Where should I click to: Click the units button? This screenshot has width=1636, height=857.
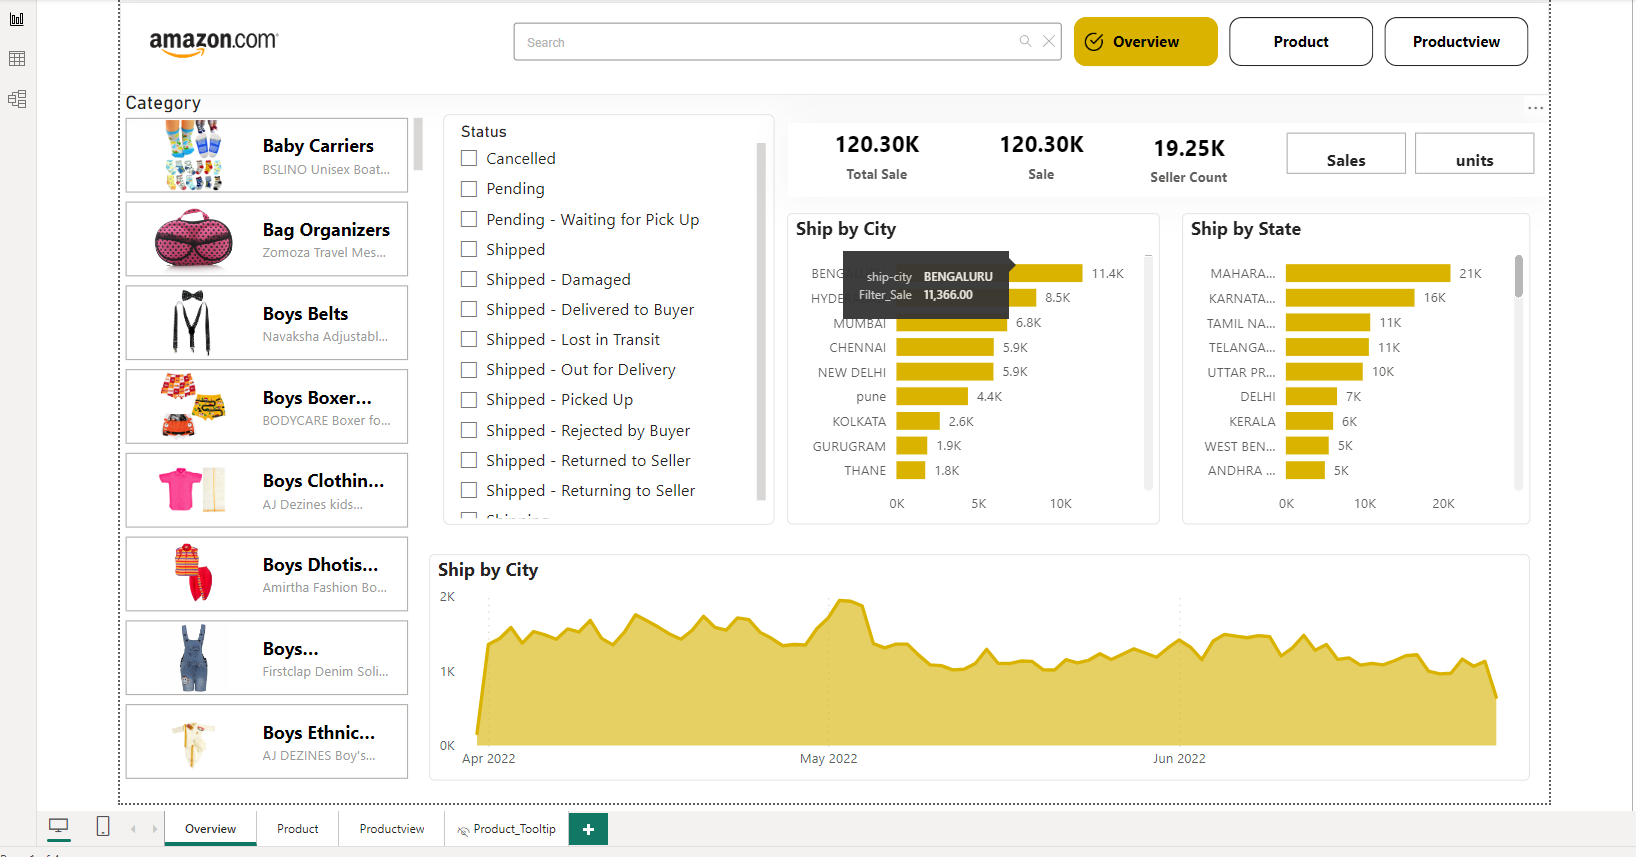pyautogui.click(x=1475, y=154)
